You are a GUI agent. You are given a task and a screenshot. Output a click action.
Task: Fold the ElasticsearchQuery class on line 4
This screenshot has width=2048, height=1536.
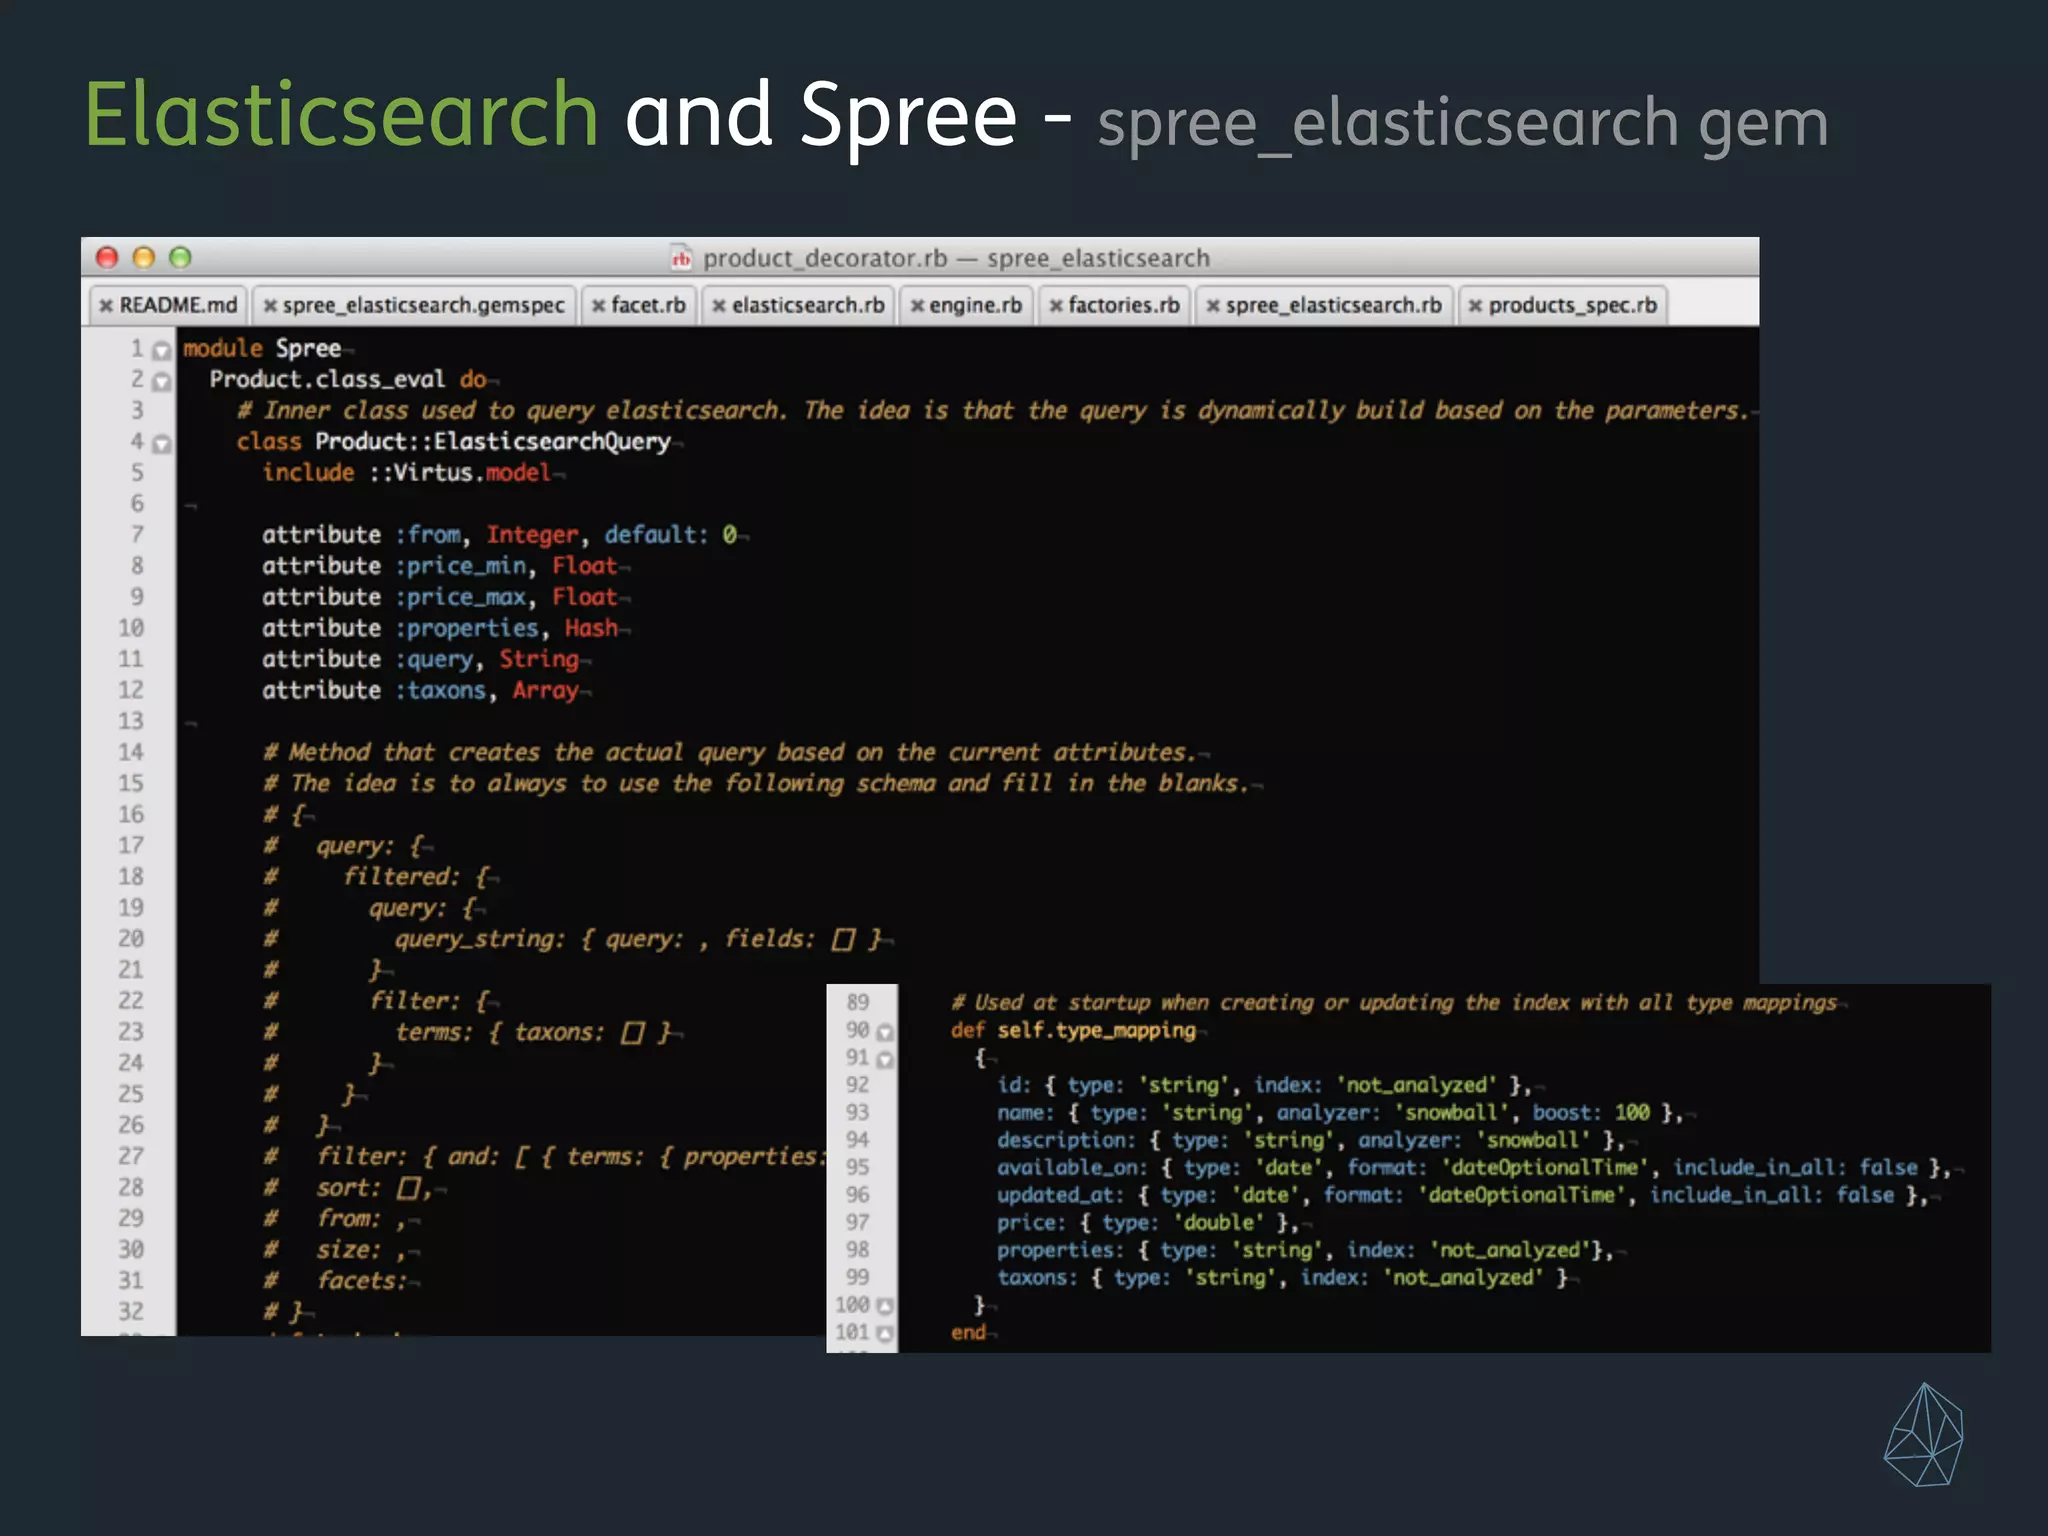pos(161,444)
